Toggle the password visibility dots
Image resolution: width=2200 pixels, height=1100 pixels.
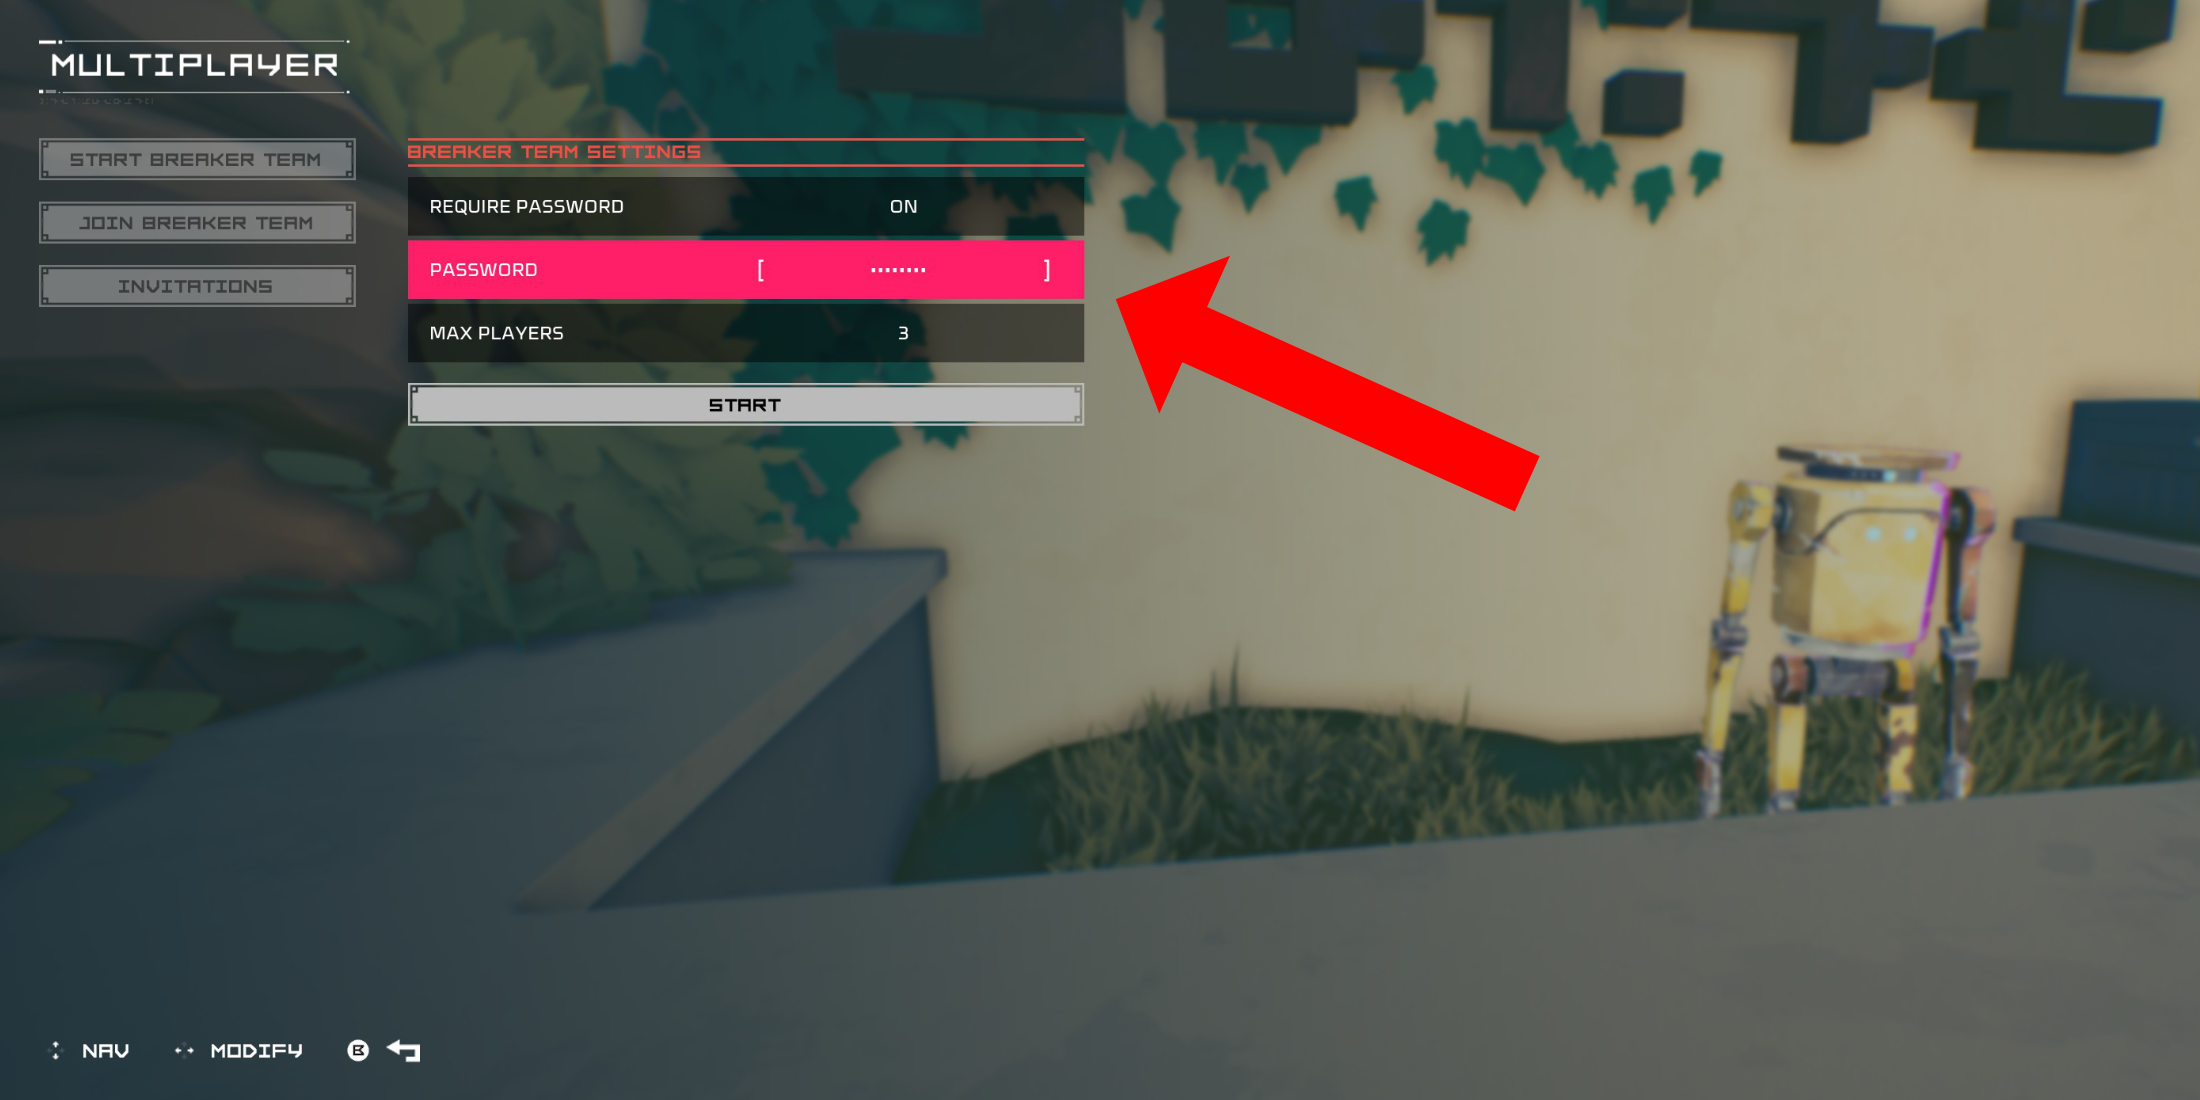(x=902, y=269)
